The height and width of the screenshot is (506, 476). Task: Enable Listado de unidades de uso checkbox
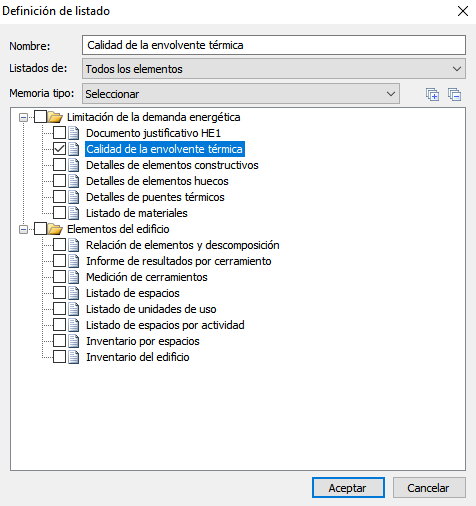coord(59,309)
